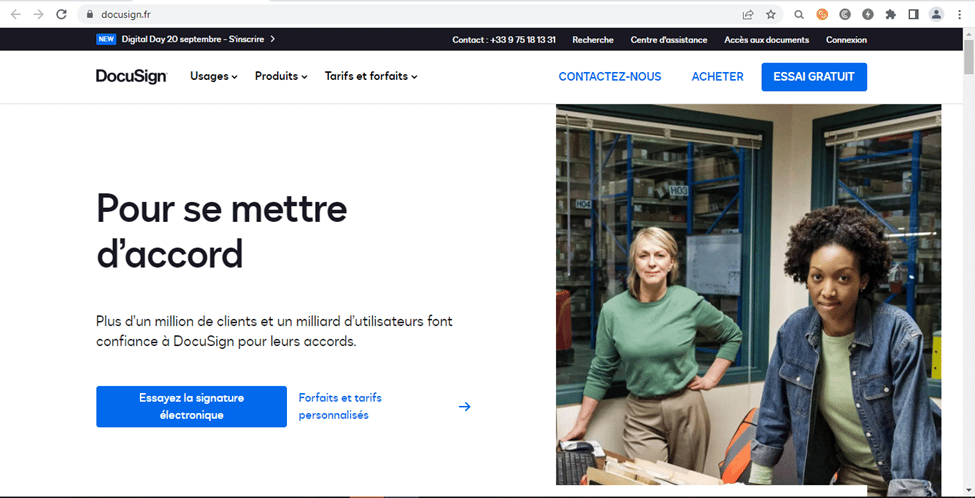
Task: Click the ESSAI GRATUIT button
Action: (814, 77)
